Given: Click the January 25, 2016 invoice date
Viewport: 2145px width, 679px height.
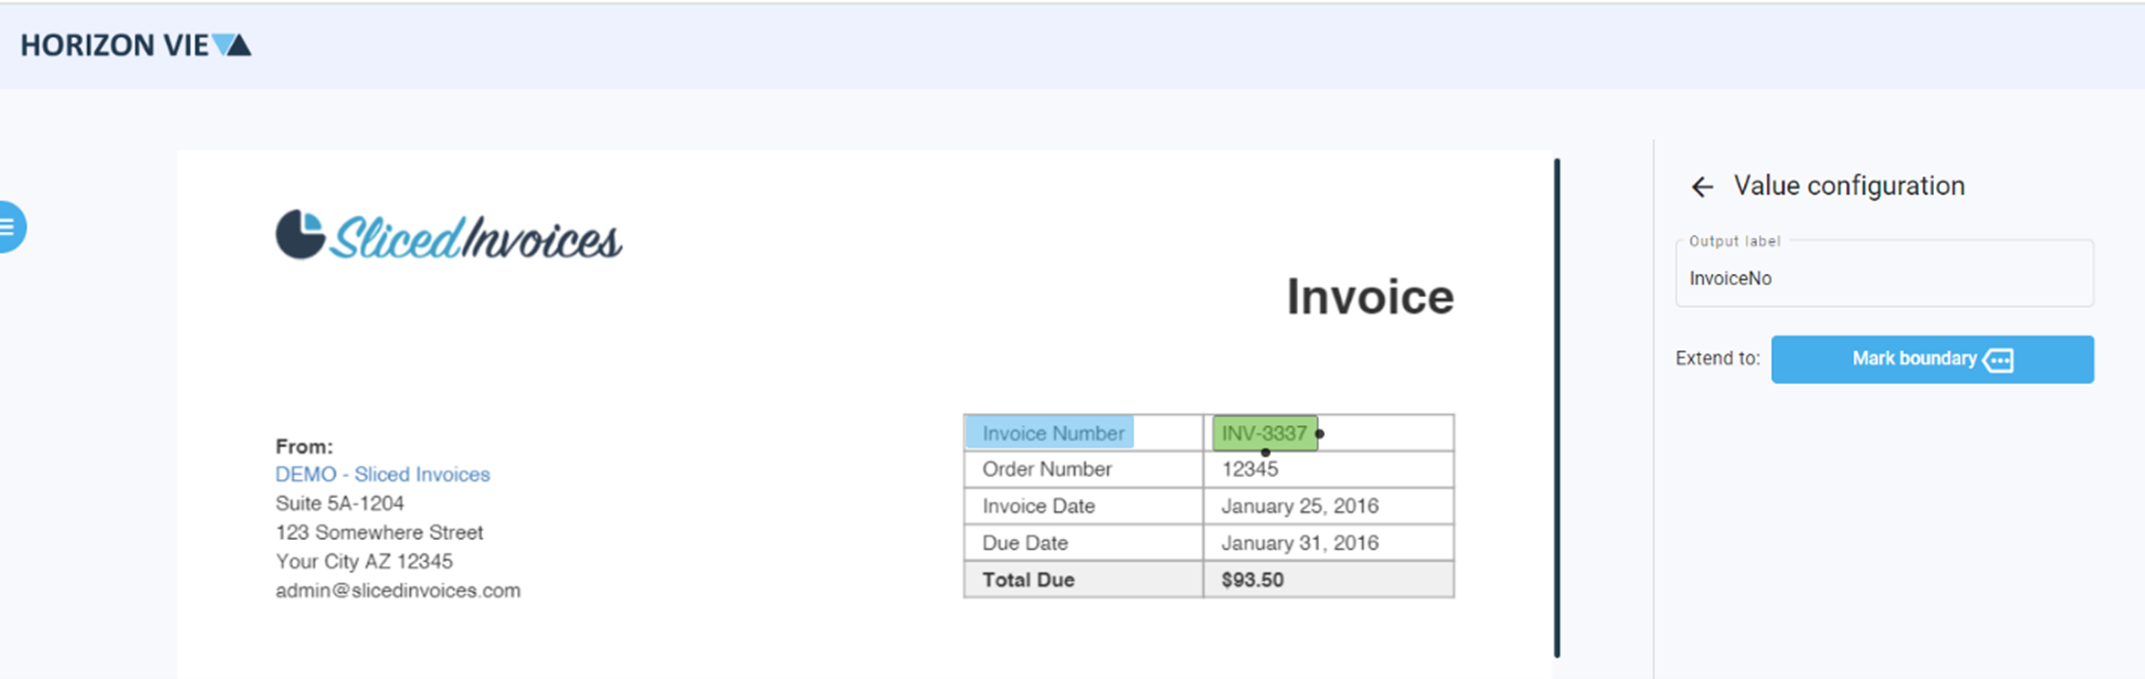Looking at the screenshot, I should pos(1299,506).
